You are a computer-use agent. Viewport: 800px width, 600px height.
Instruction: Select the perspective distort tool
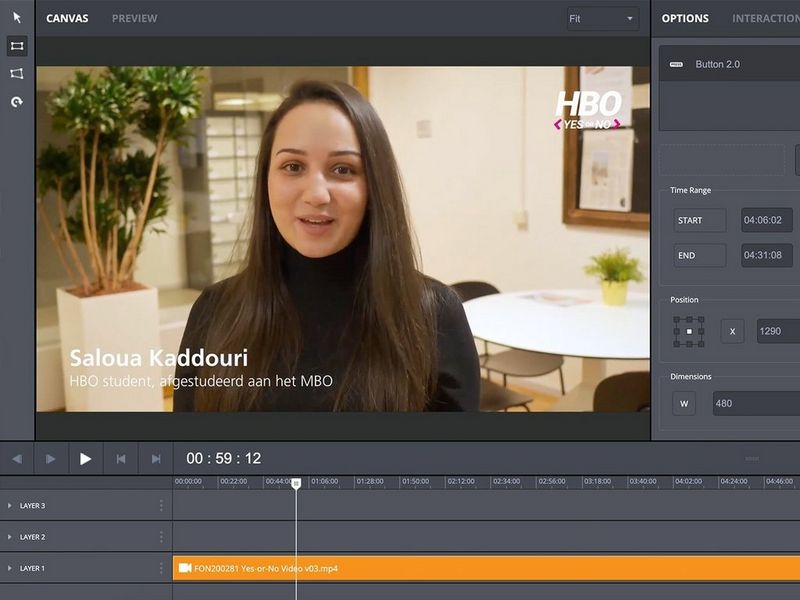[x=17, y=74]
